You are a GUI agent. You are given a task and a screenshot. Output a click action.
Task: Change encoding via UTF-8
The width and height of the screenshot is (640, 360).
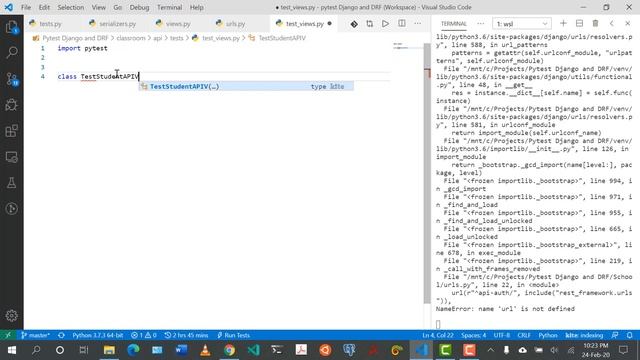502,335
